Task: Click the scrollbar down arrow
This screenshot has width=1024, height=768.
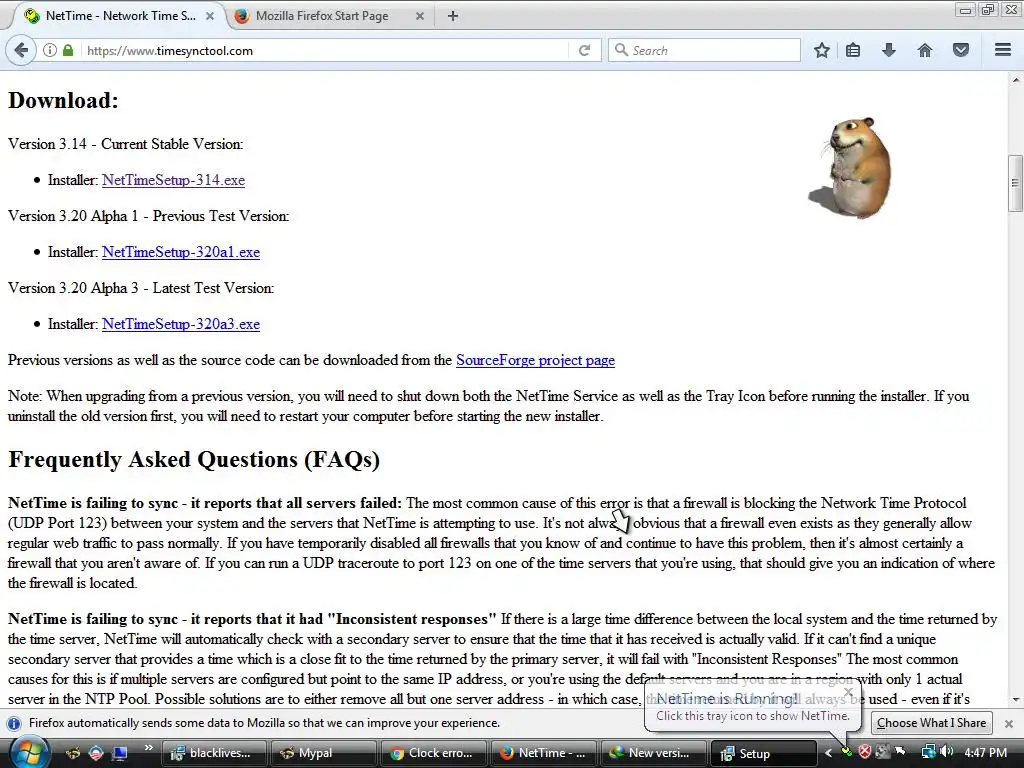Action: tap(1015, 700)
